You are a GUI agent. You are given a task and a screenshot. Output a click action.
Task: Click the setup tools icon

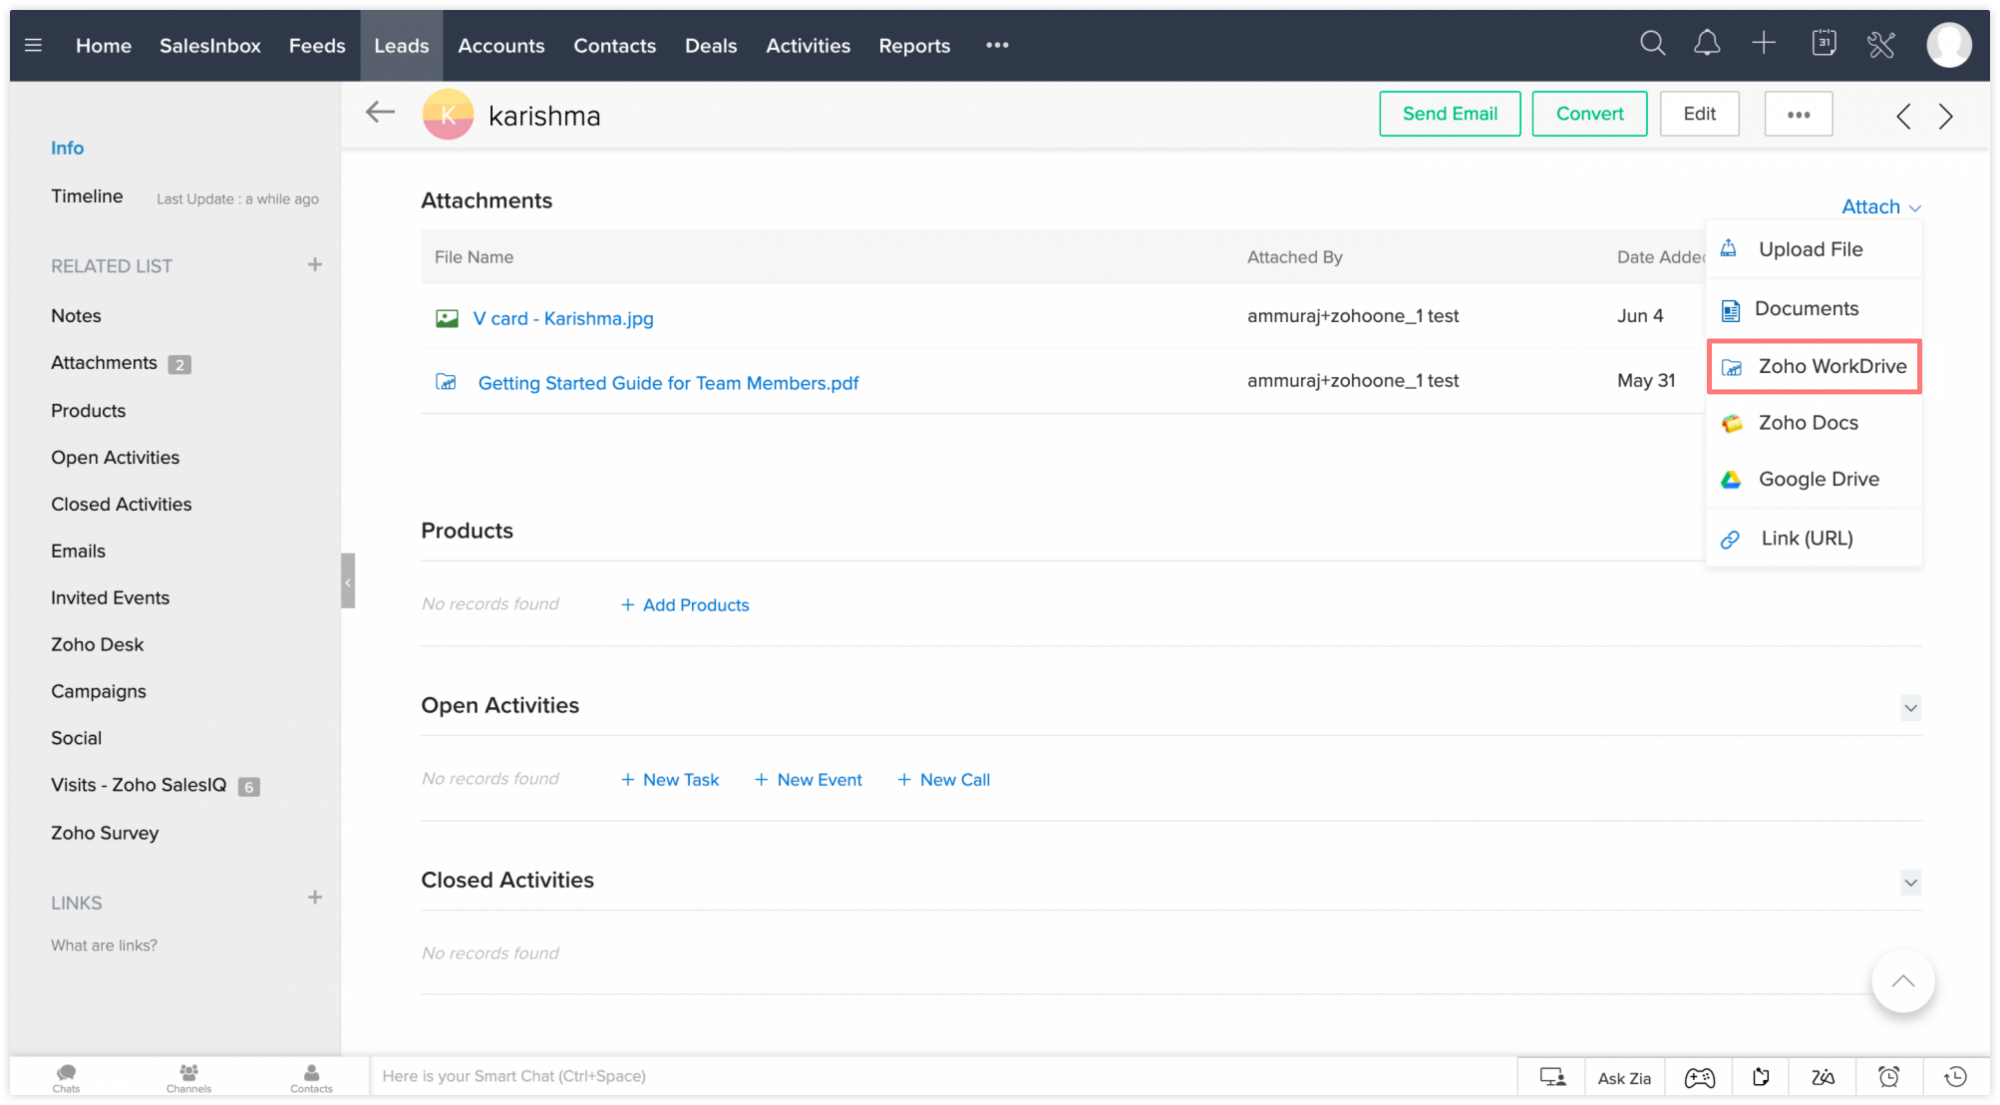click(x=1881, y=45)
